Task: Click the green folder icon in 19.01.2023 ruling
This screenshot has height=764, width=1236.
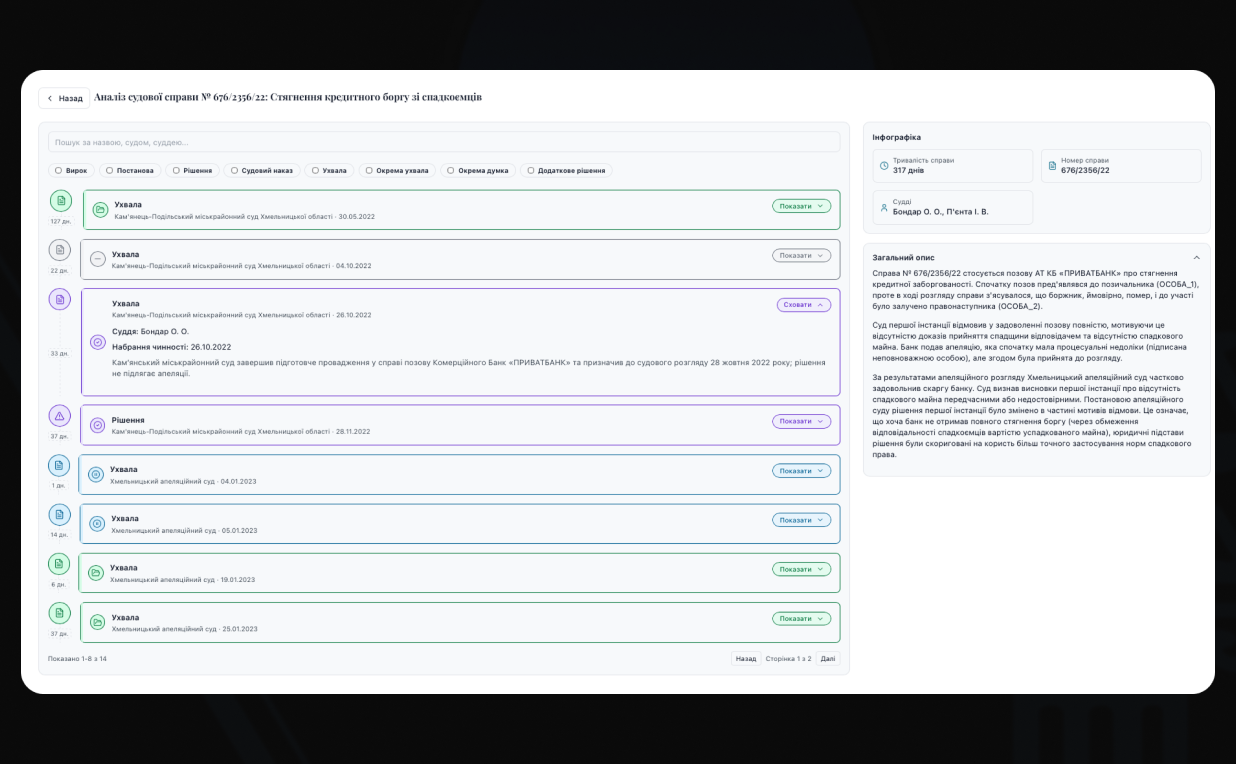Action: (x=97, y=573)
